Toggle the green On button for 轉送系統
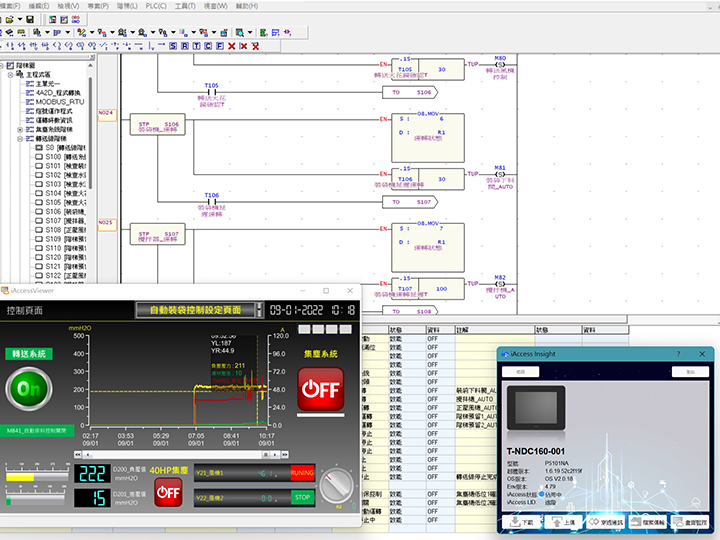The width and height of the screenshot is (720, 540). click(x=29, y=388)
